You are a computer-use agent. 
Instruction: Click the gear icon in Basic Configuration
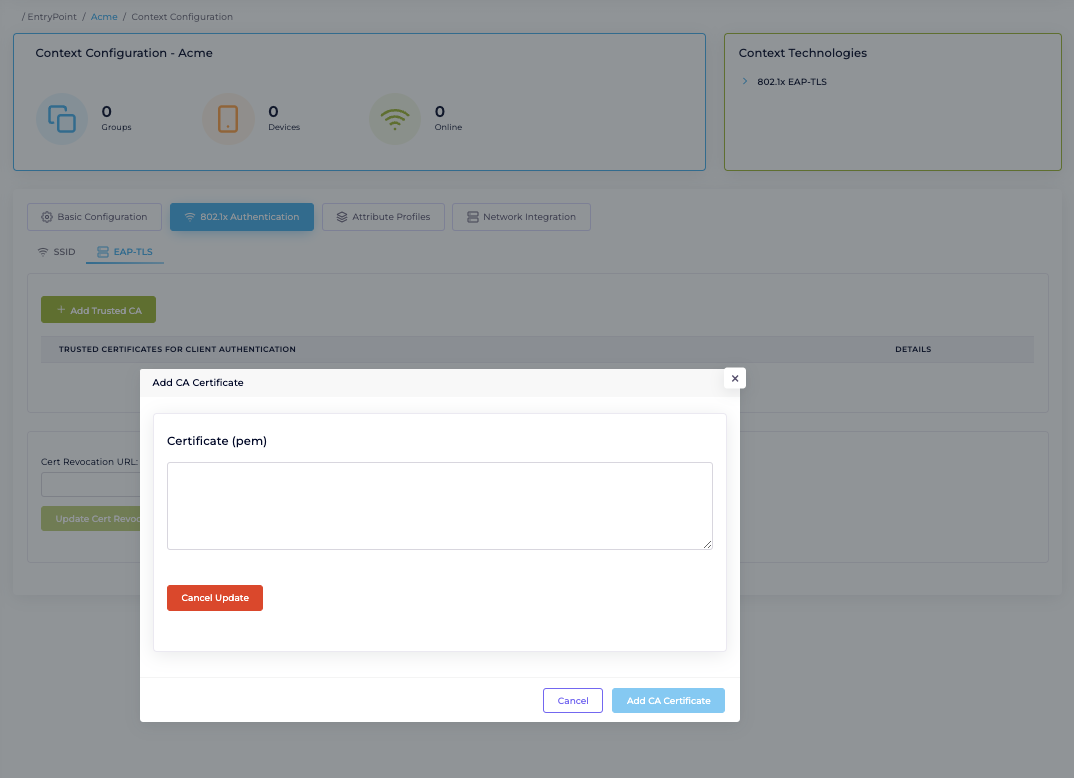pyautogui.click(x=47, y=217)
